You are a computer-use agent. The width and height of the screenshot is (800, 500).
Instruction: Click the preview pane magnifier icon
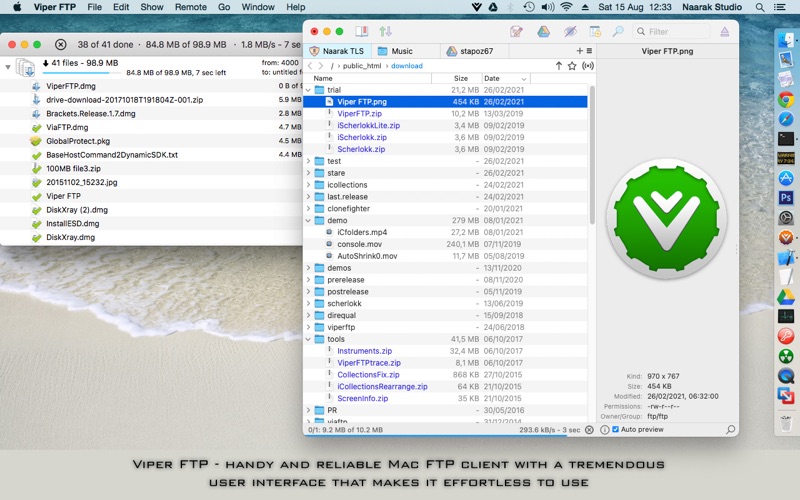pos(731,430)
